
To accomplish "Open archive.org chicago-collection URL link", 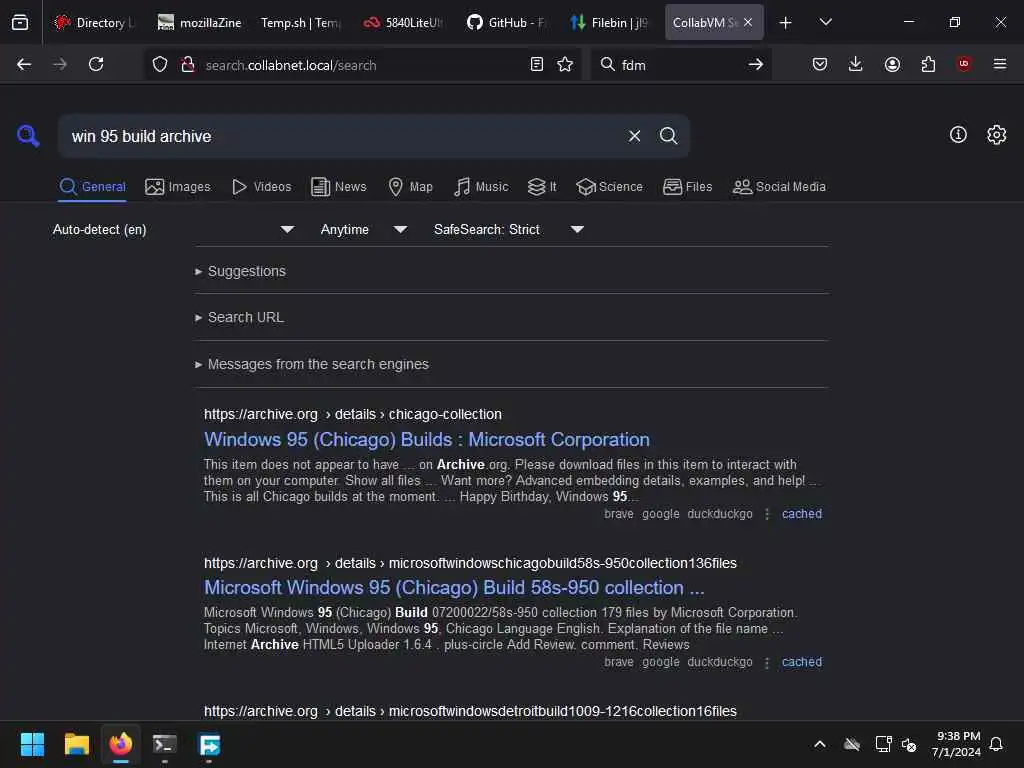I will [x=353, y=414].
